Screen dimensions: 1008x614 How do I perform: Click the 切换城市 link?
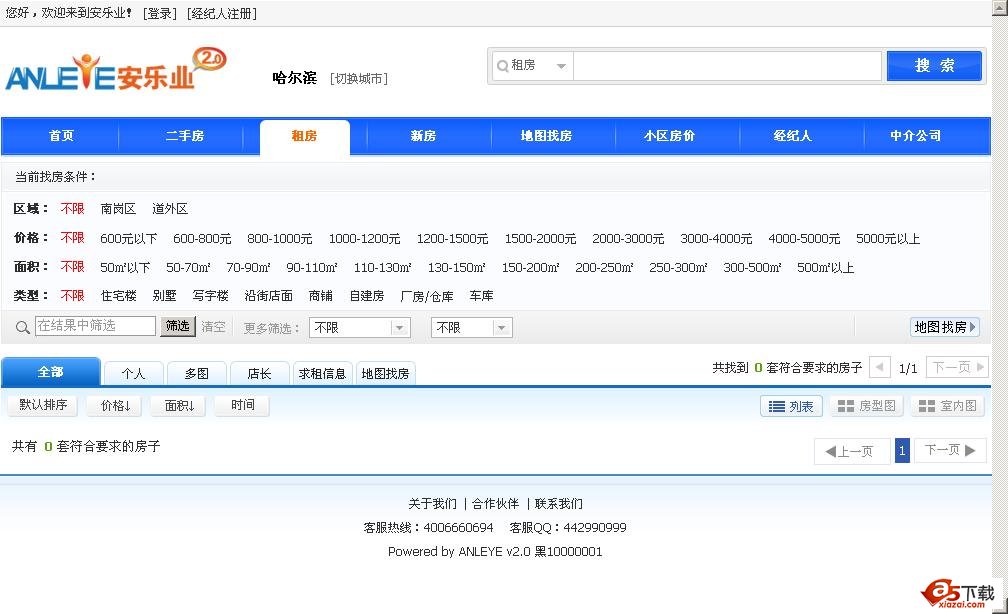359,79
